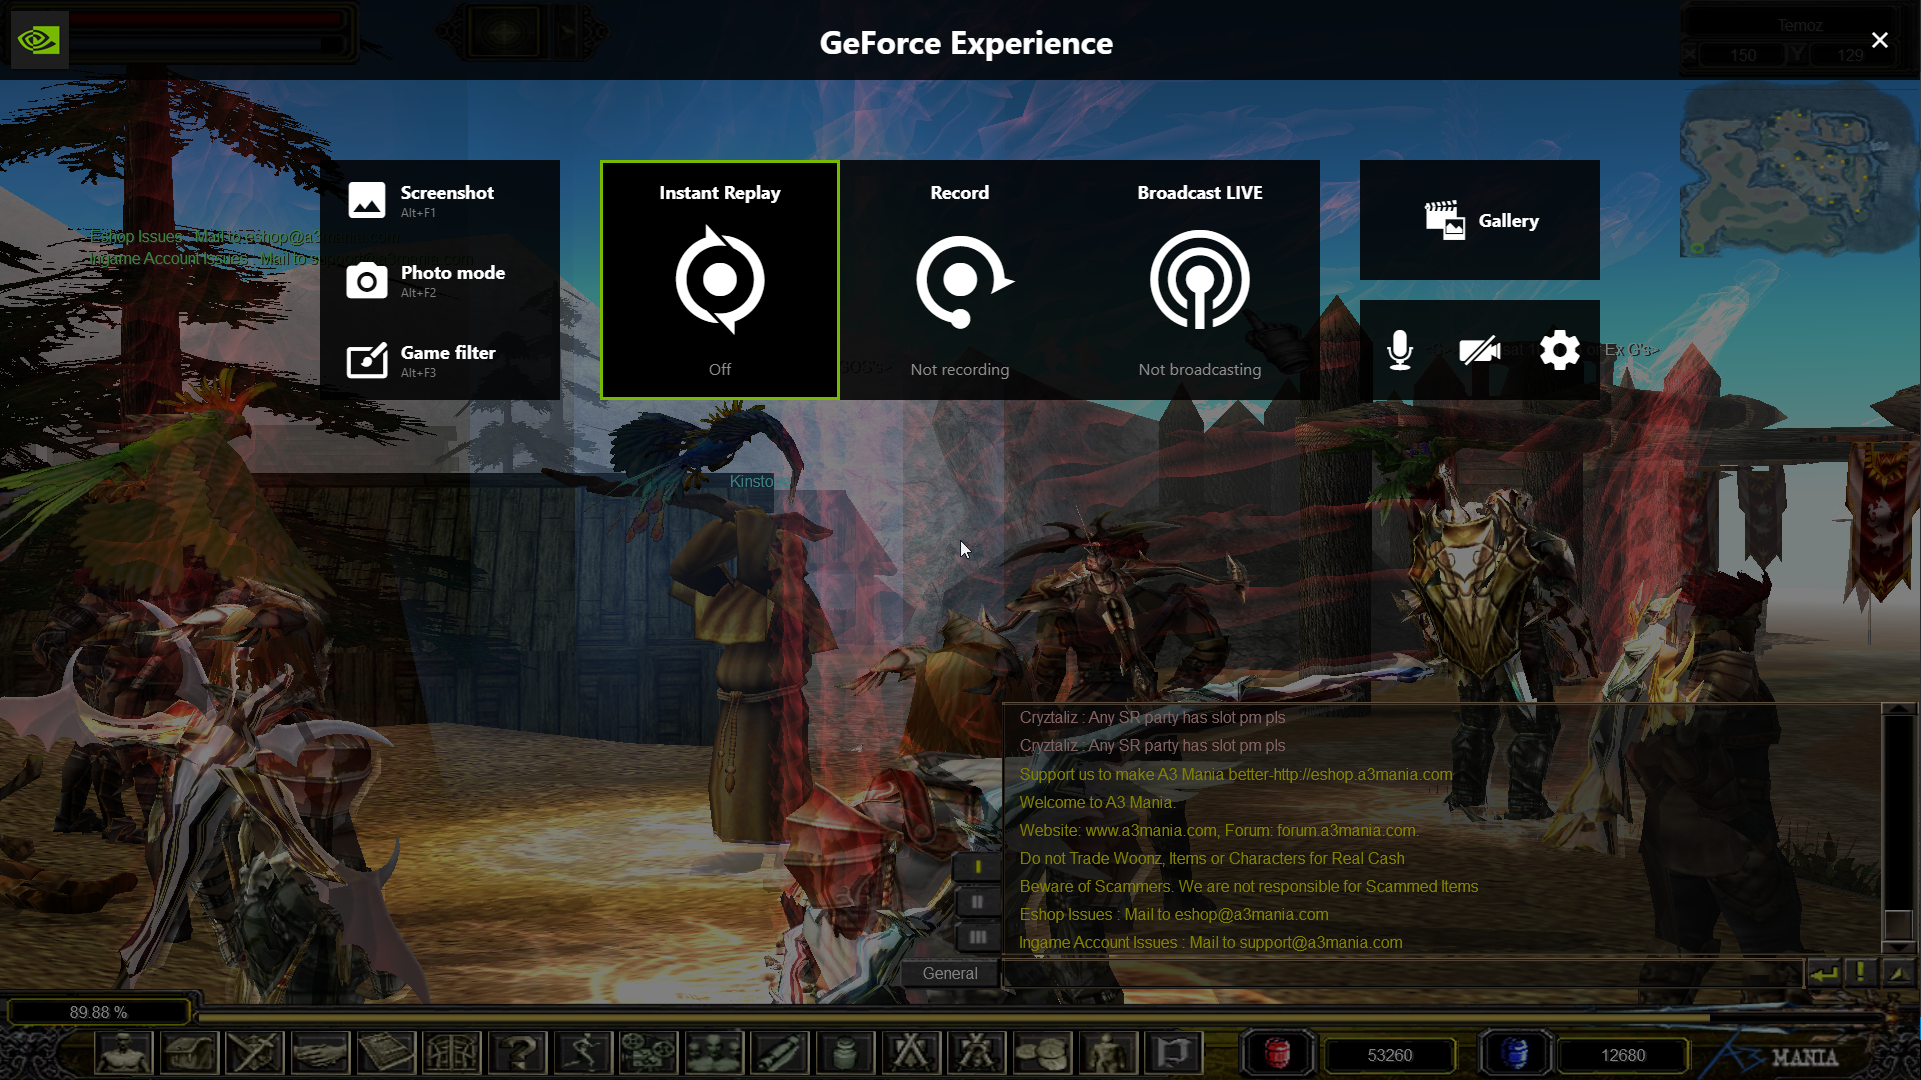Image resolution: width=1921 pixels, height=1080 pixels.
Task: Open overlay settings via the gear icon
Action: pyautogui.click(x=1560, y=350)
